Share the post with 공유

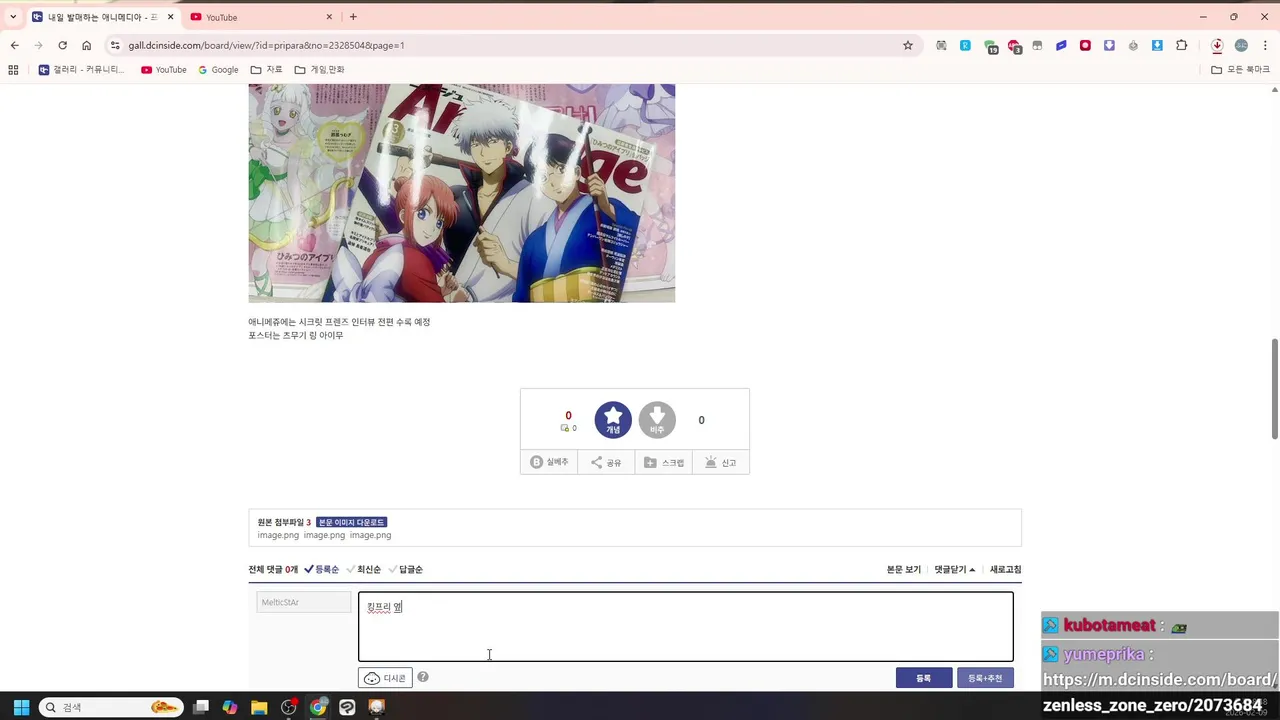606,462
